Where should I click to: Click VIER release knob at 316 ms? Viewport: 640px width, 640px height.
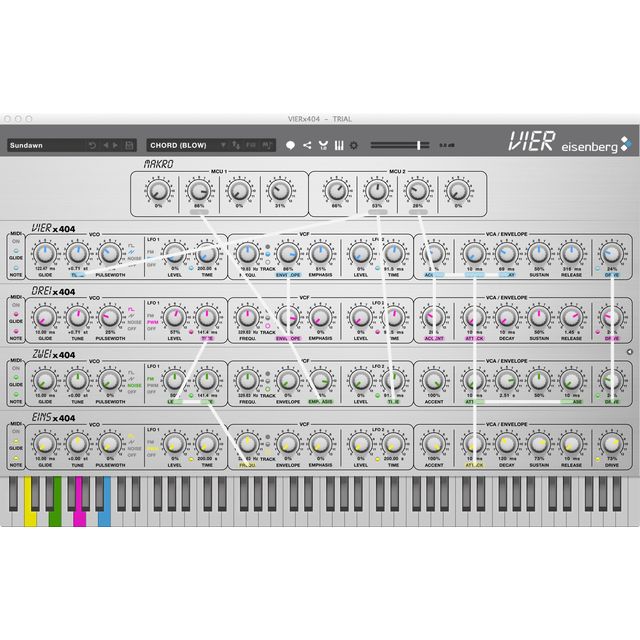coord(571,253)
